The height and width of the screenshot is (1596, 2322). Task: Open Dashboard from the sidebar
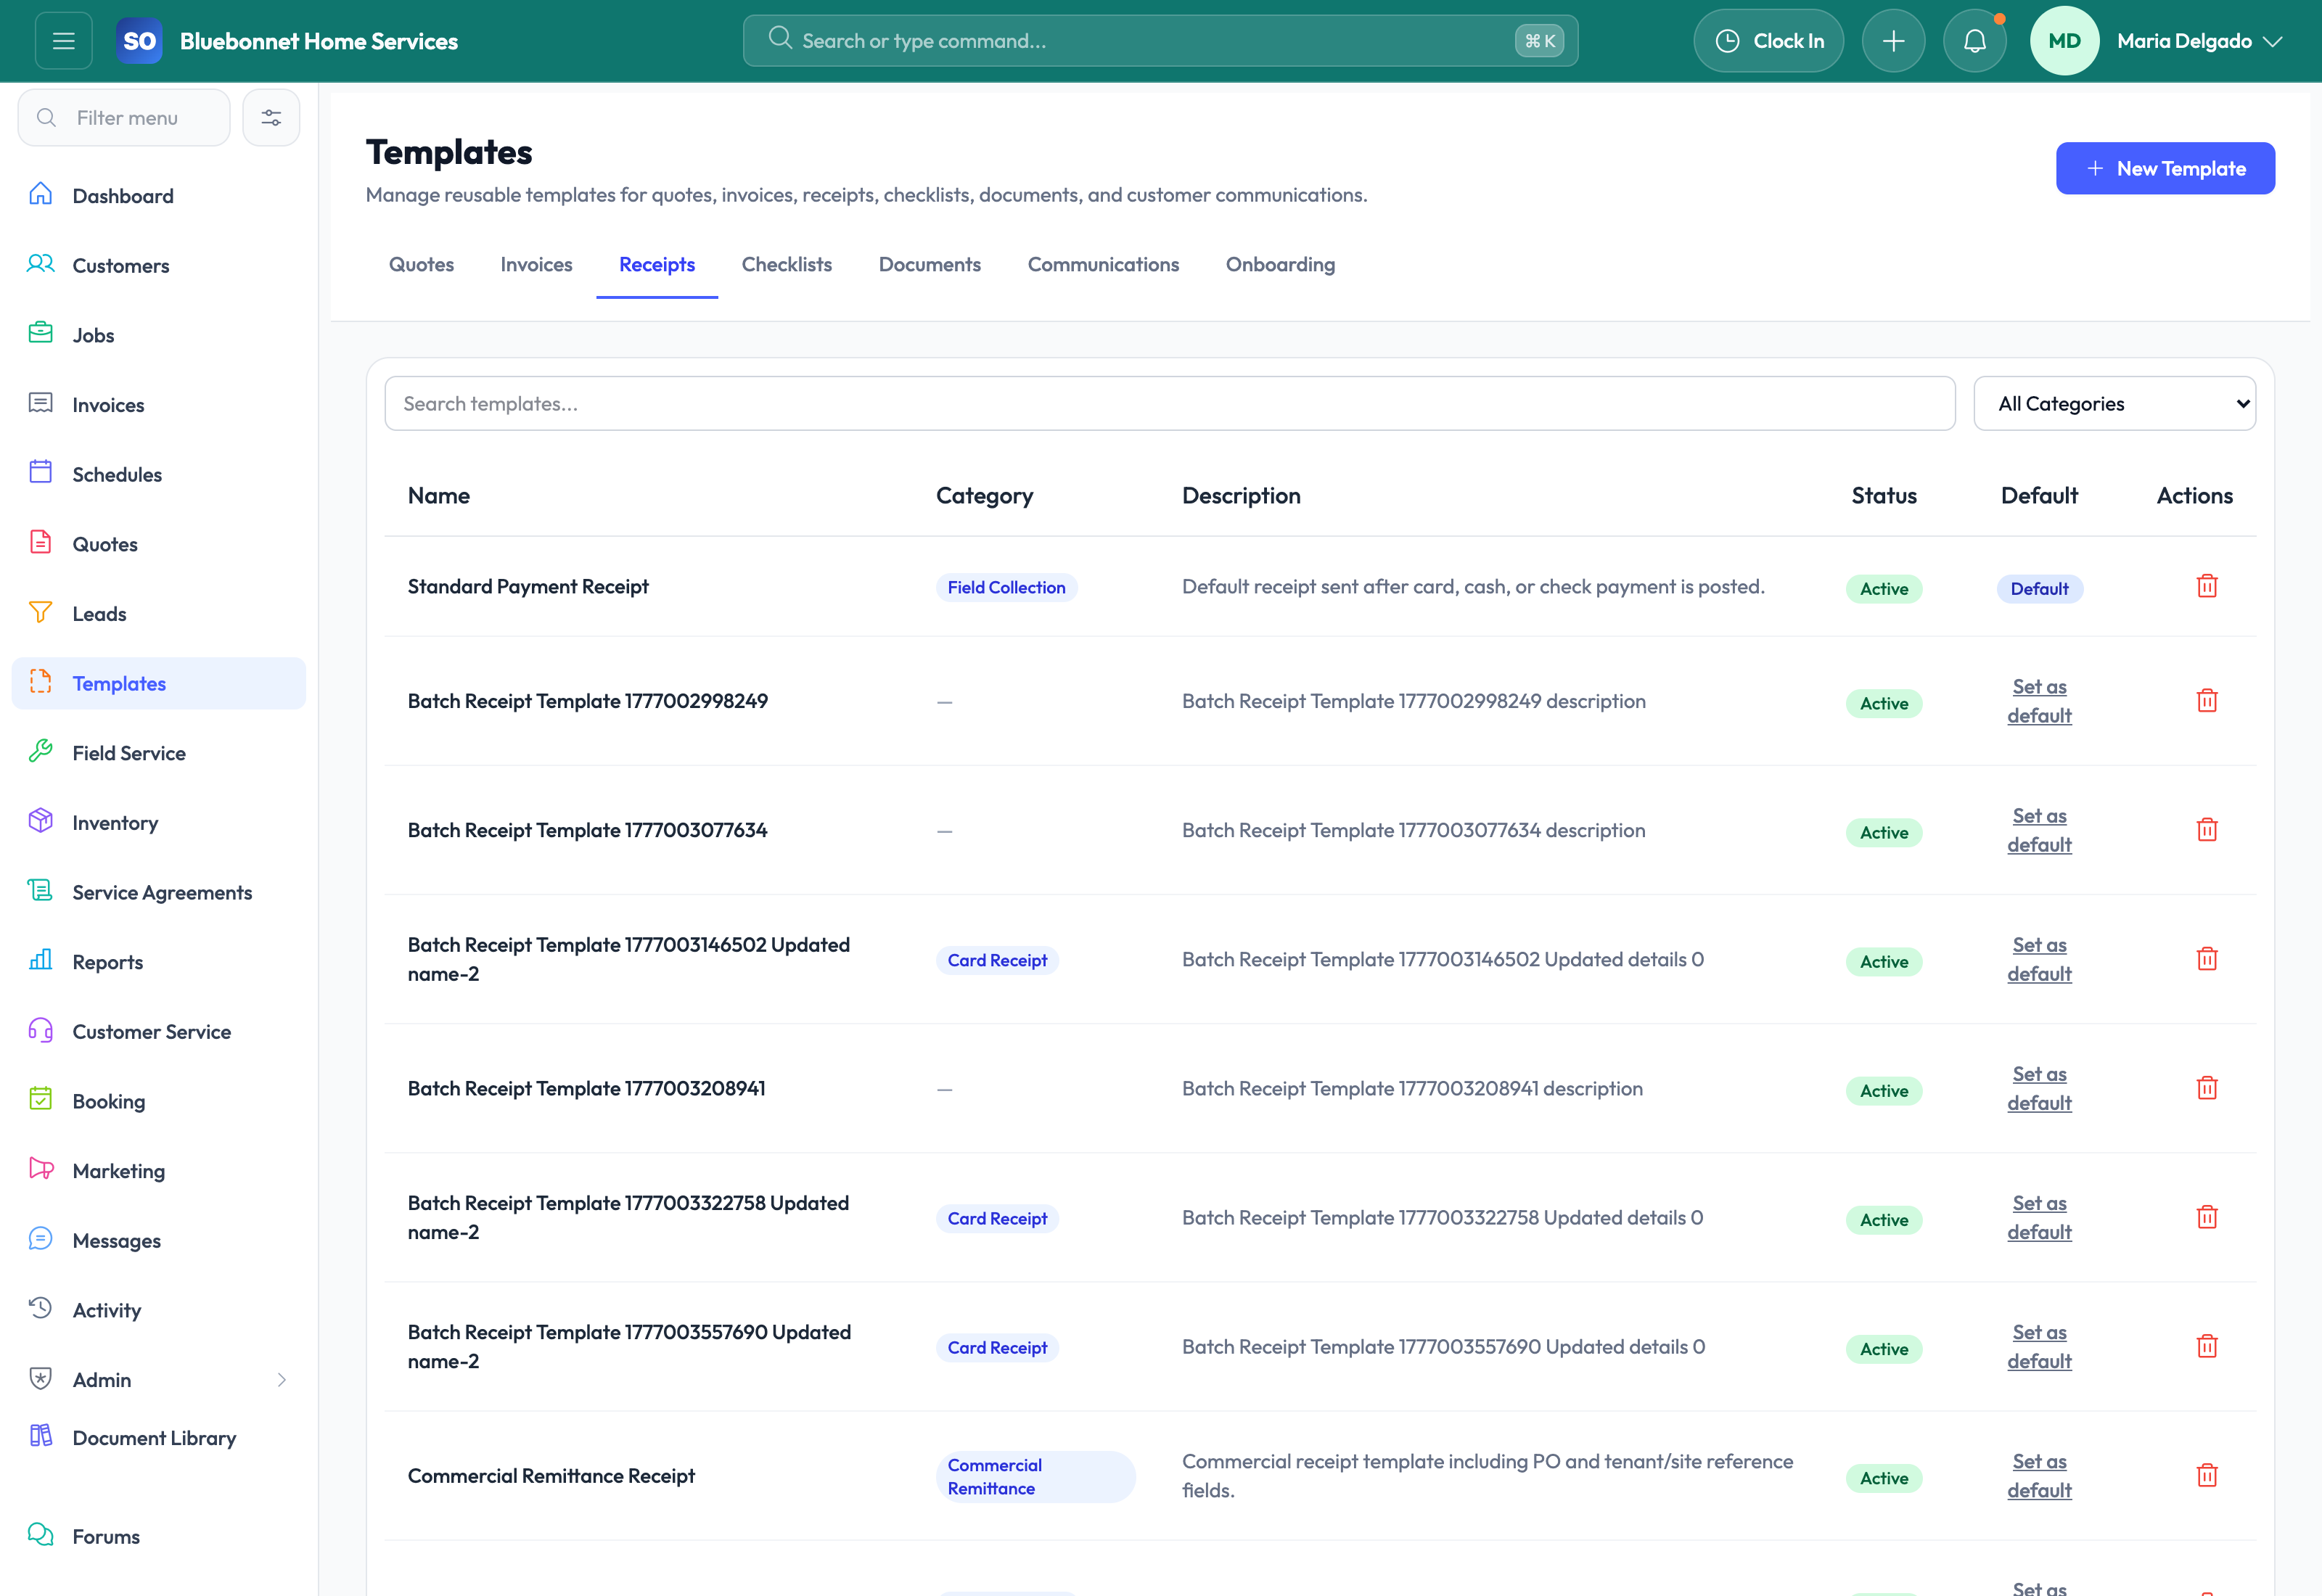(x=159, y=196)
